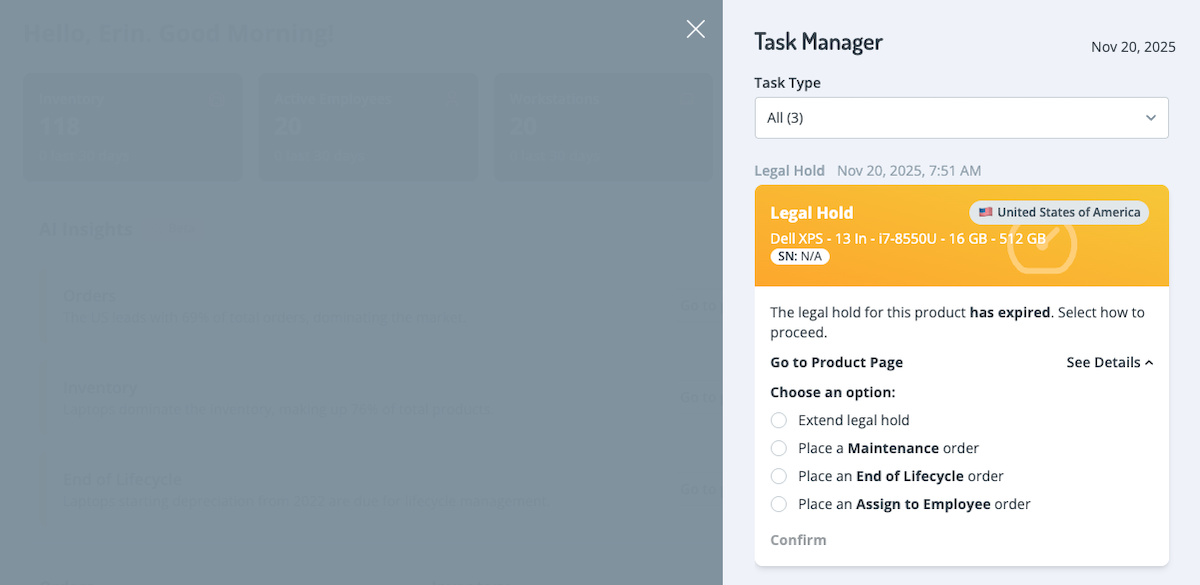Open the Task Type dropdown showing All (3)

pyautogui.click(x=960, y=118)
